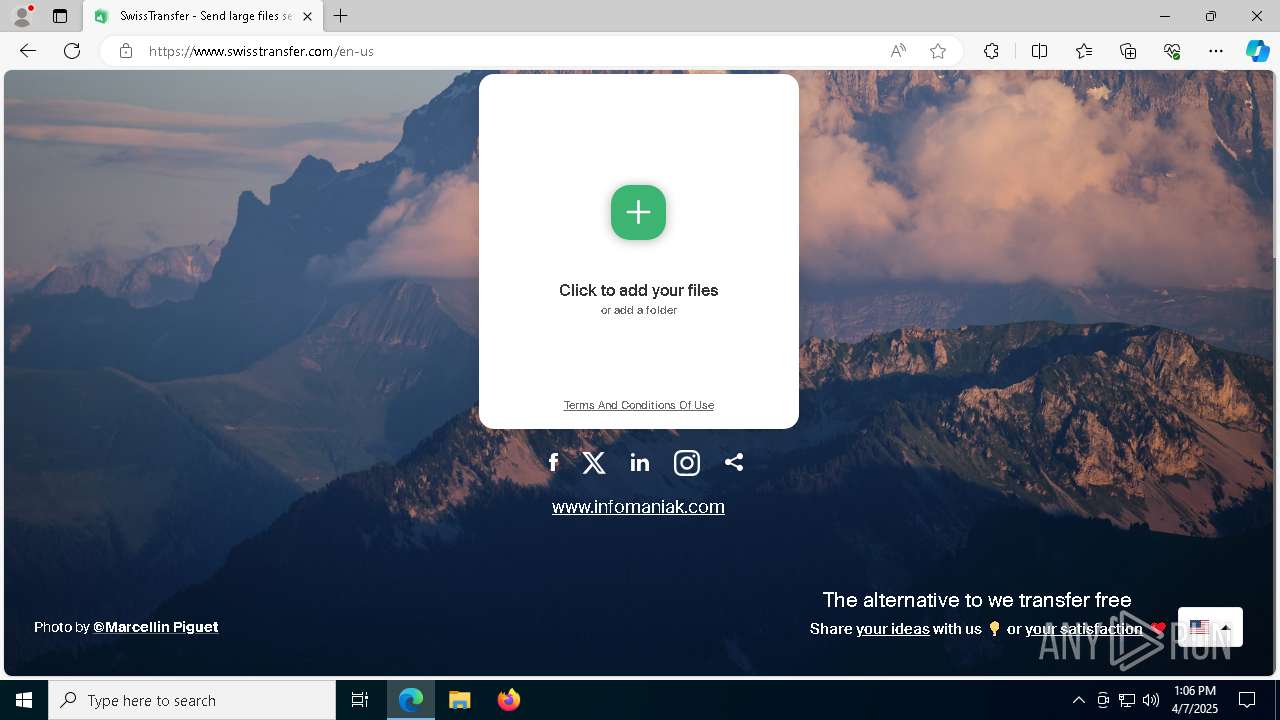Expand the language flag dropdown
1280x720 pixels.
[1210, 627]
